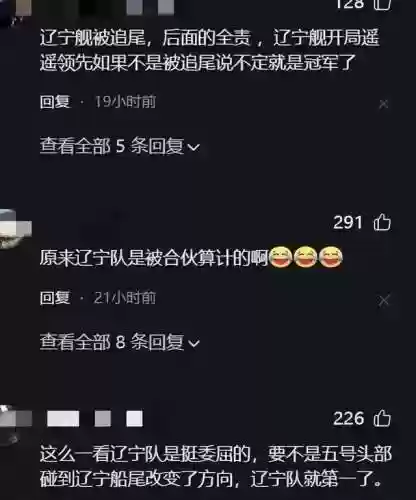Like the comment with 226 likes
The width and height of the screenshot is (416, 500).
click(382, 418)
